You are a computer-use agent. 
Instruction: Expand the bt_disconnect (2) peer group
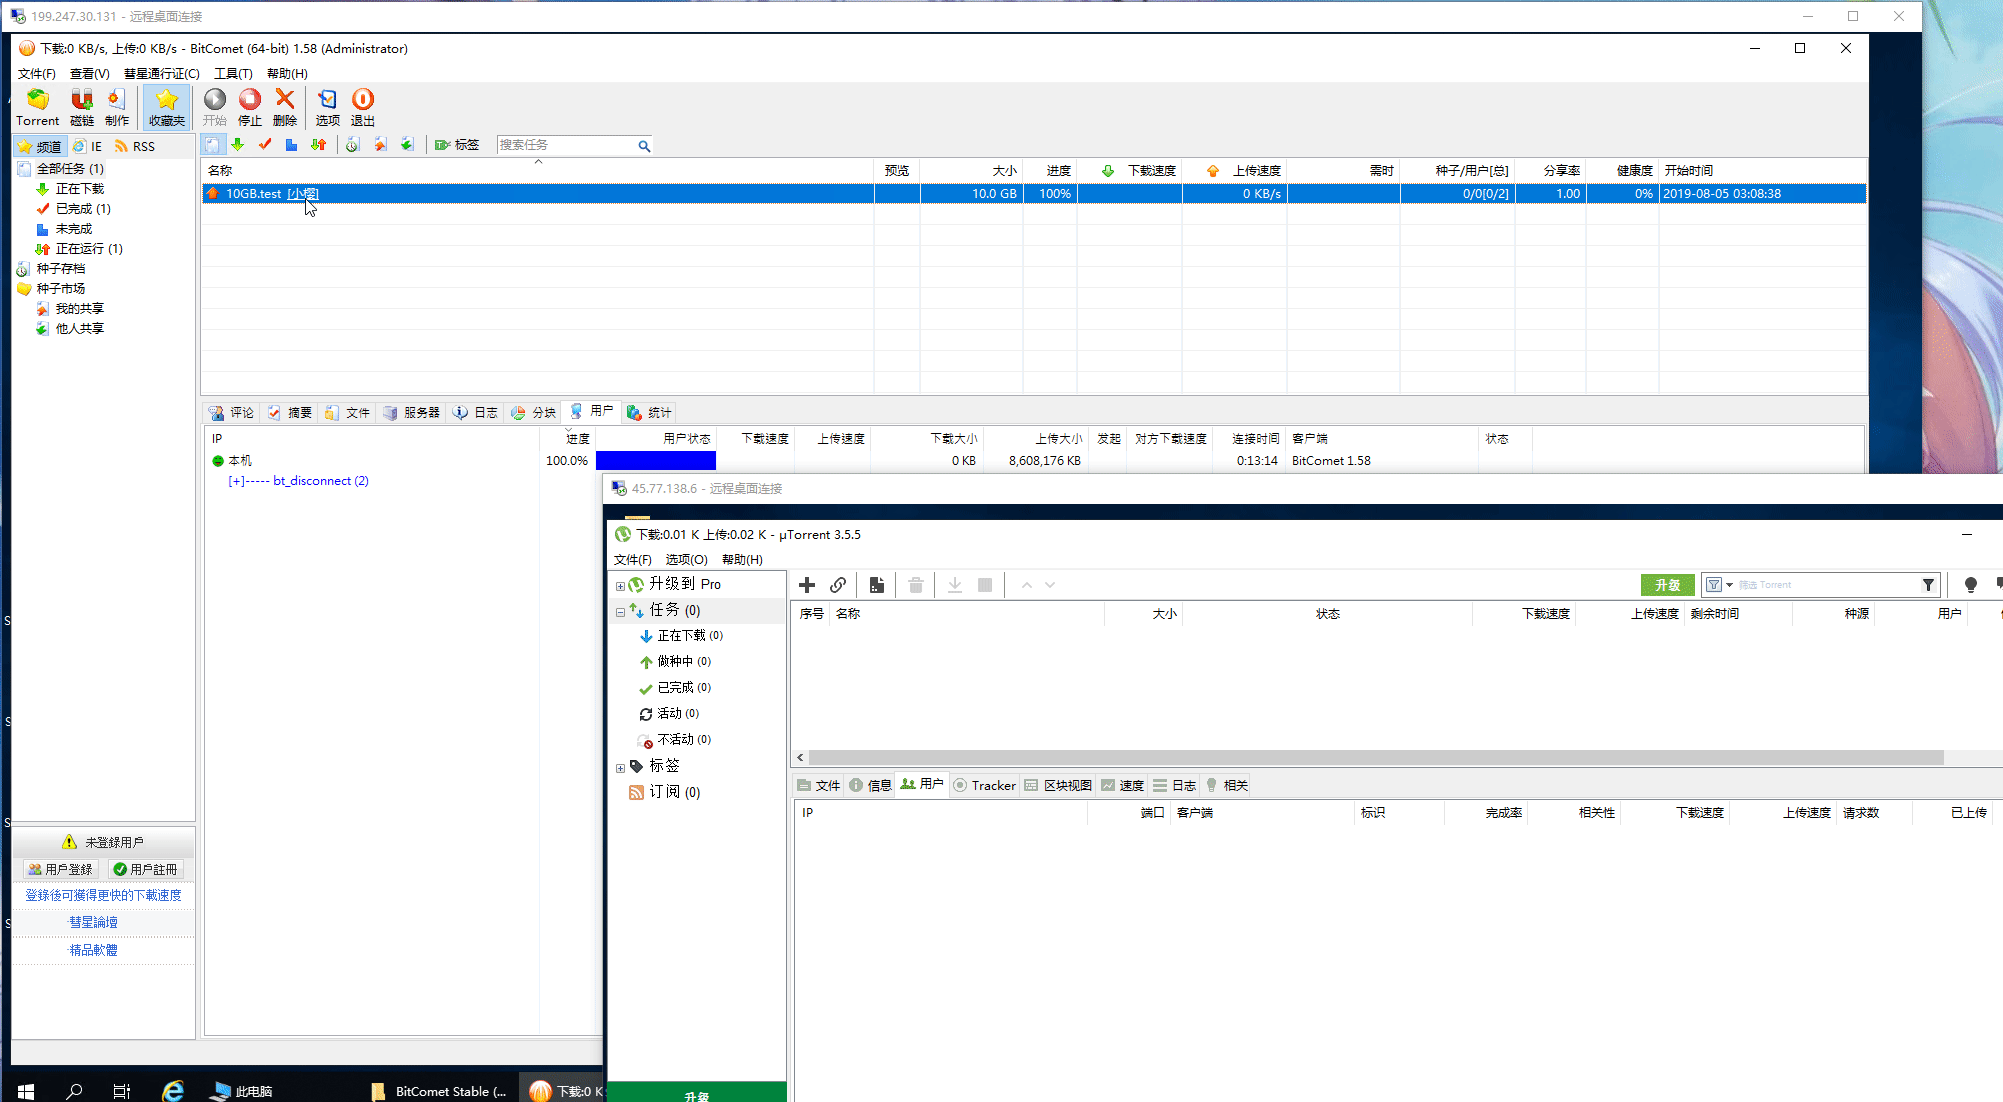[236, 481]
